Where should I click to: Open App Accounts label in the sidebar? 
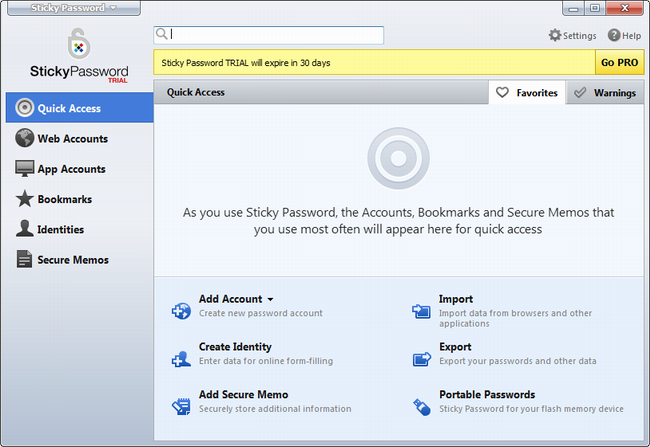coord(71,169)
